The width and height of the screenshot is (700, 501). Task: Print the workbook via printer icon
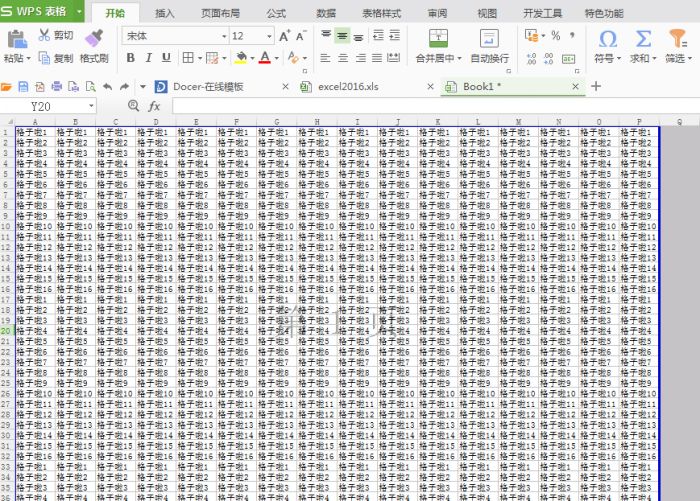pos(57,86)
